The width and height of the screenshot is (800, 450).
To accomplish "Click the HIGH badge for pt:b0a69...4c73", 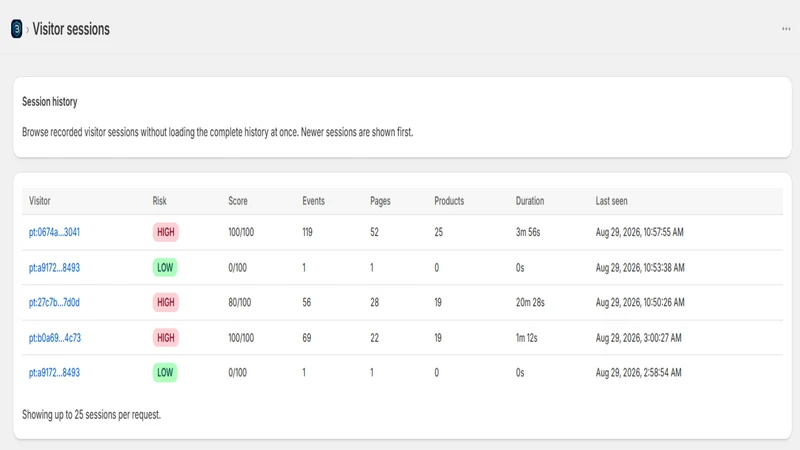I will pyautogui.click(x=165, y=338).
